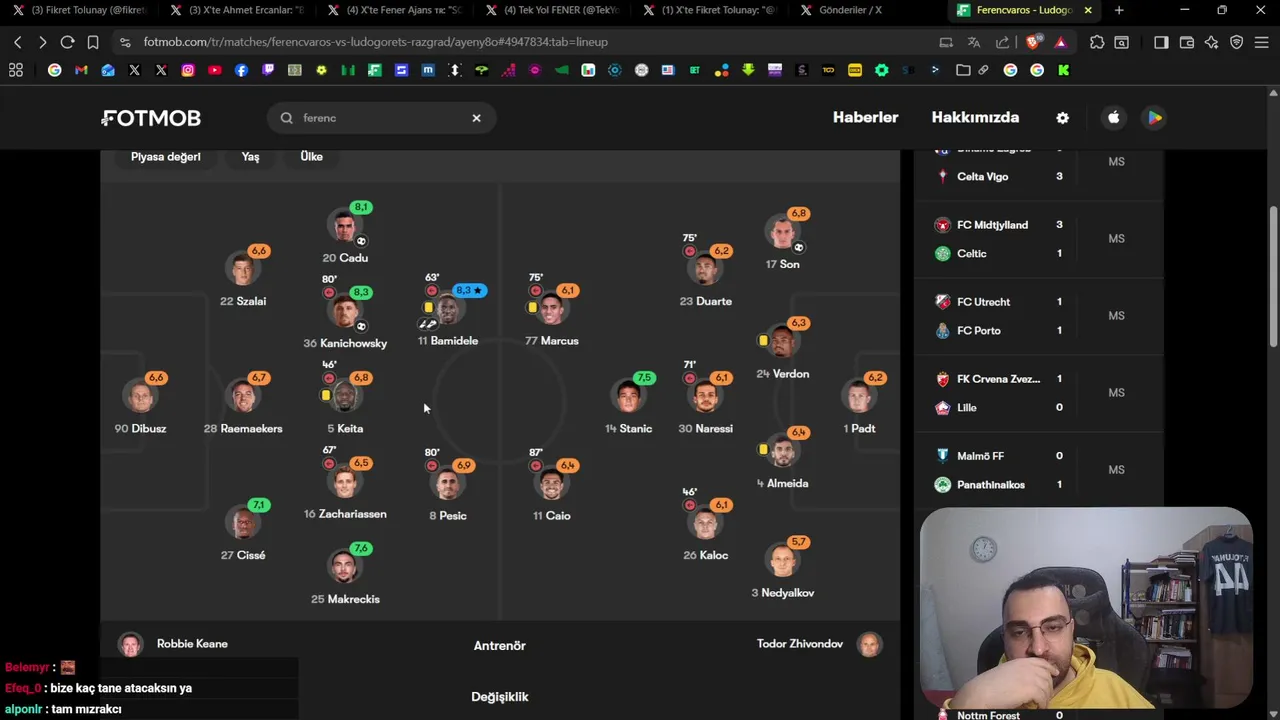Open the Twitch bookmark

coord(268,70)
